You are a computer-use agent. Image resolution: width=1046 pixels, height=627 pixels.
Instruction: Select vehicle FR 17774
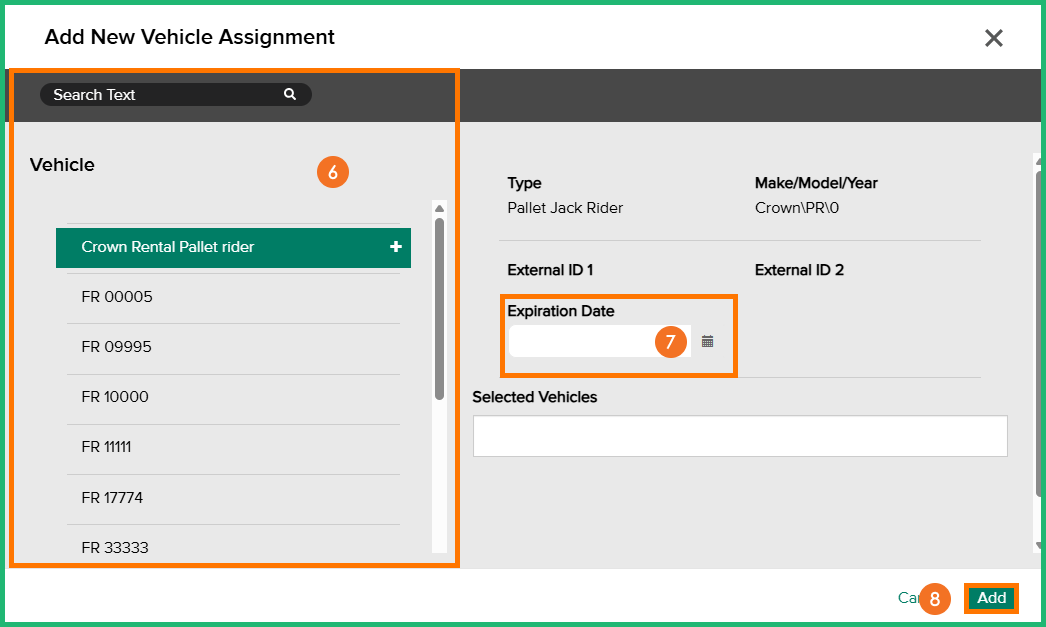(x=233, y=498)
